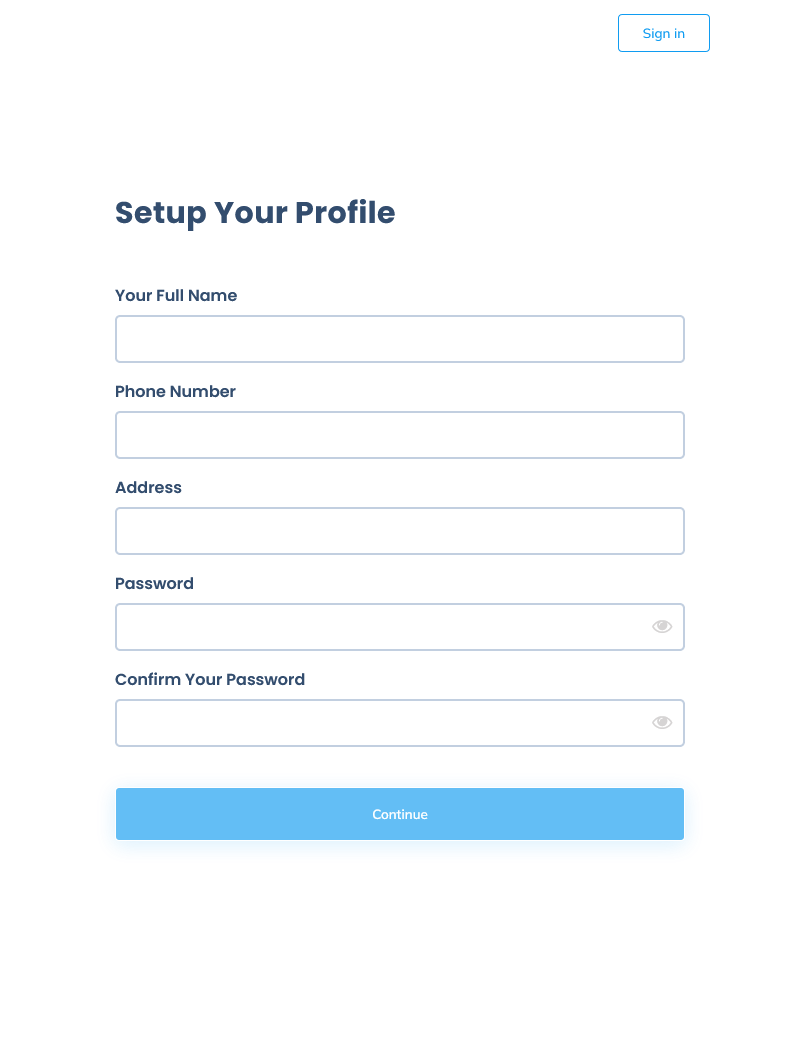Proceed by clicking the blue Continue bar

click(400, 814)
